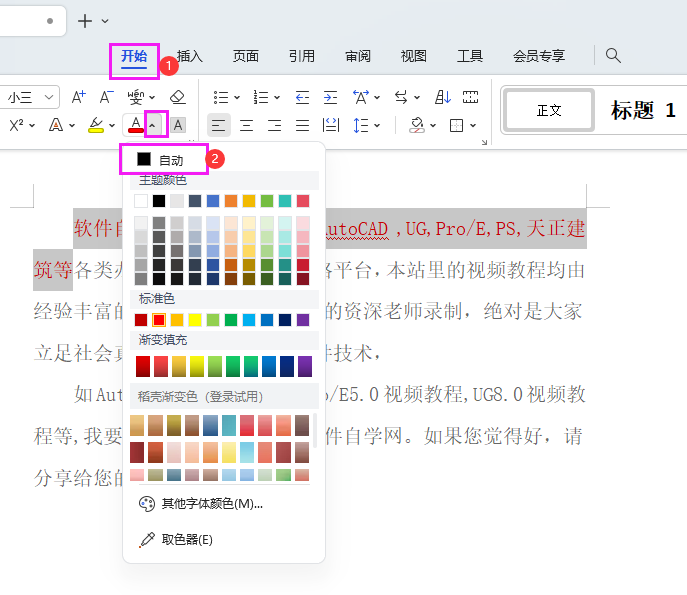Switch to the 页面 tab

[x=246, y=56]
